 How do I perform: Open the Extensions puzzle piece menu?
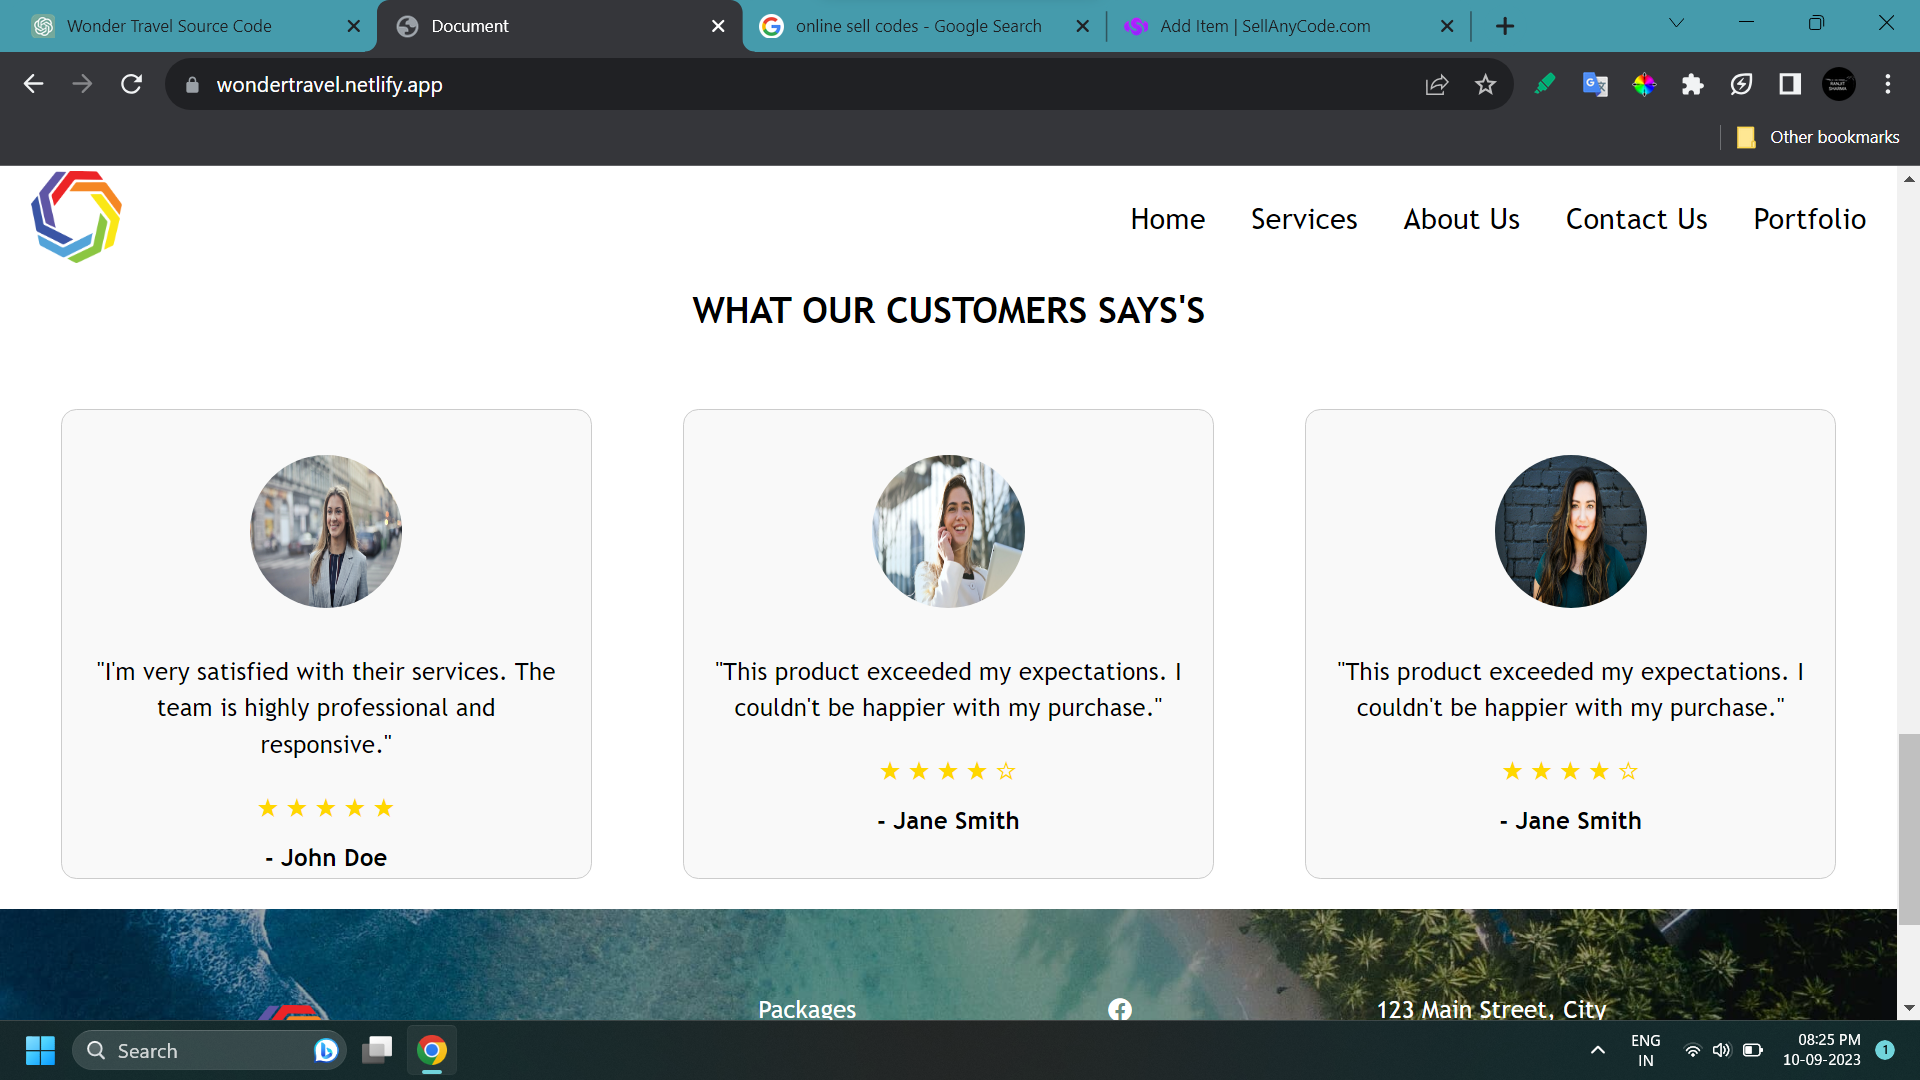click(x=1692, y=85)
